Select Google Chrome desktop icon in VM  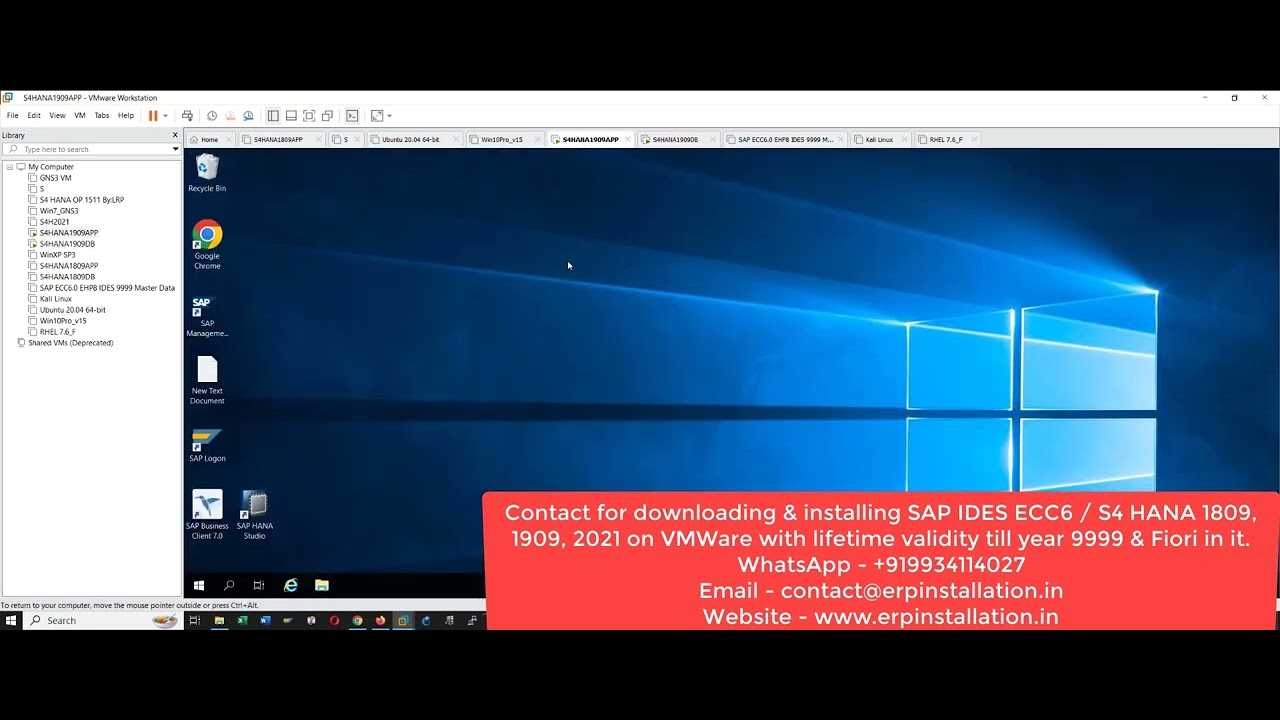(x=207, y=245)
